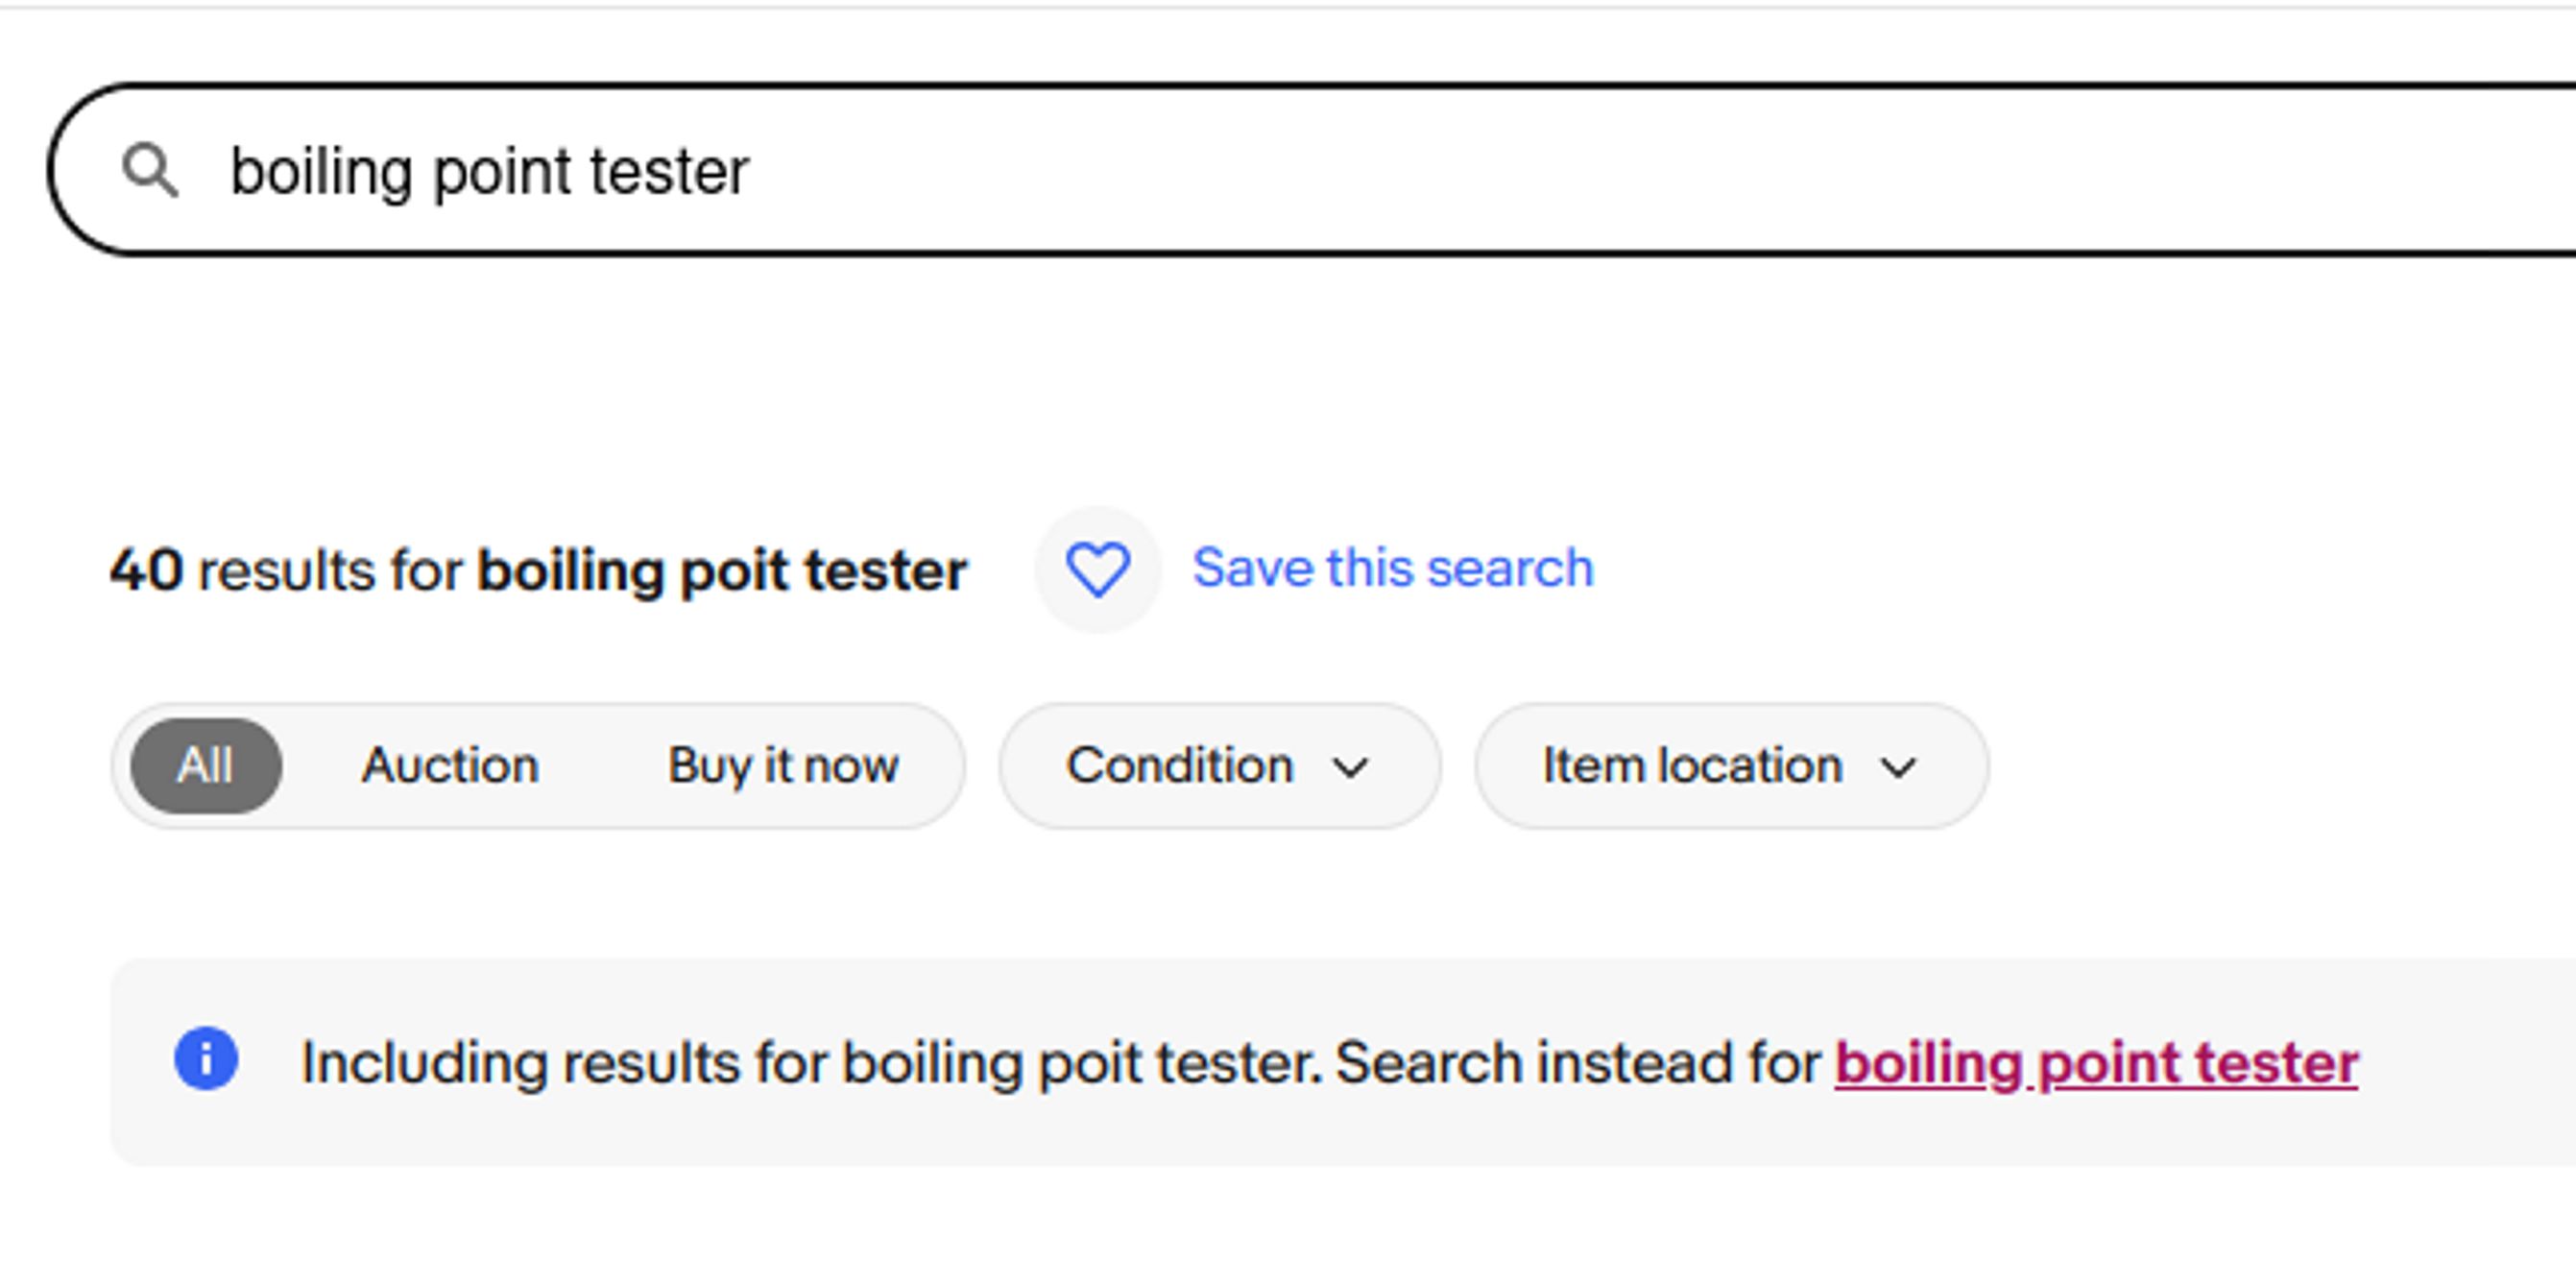Screen dimensions: 2576x1261
Task: Select the All listings filter
Action: (206, 766)
